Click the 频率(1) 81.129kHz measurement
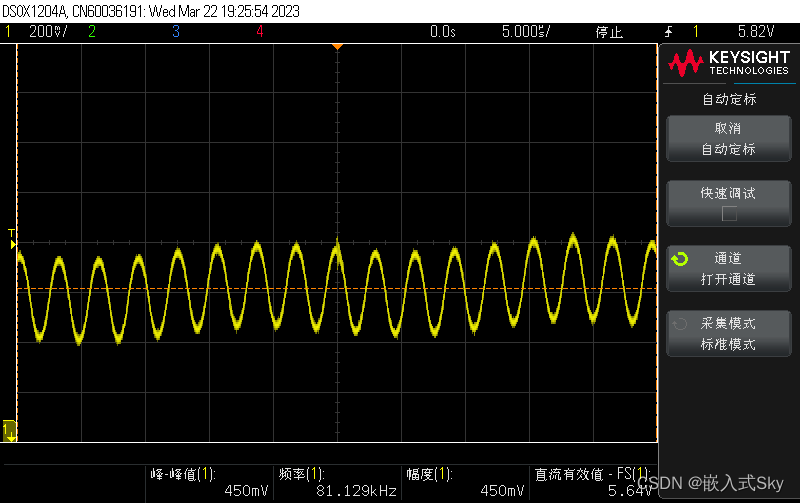This screenshot has height=503, width=800. click(337, 483)
